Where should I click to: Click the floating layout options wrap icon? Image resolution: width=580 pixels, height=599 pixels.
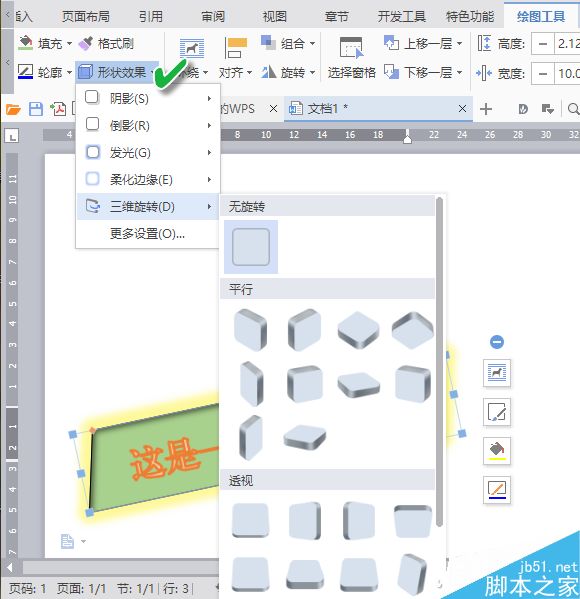tap(497, 373)
